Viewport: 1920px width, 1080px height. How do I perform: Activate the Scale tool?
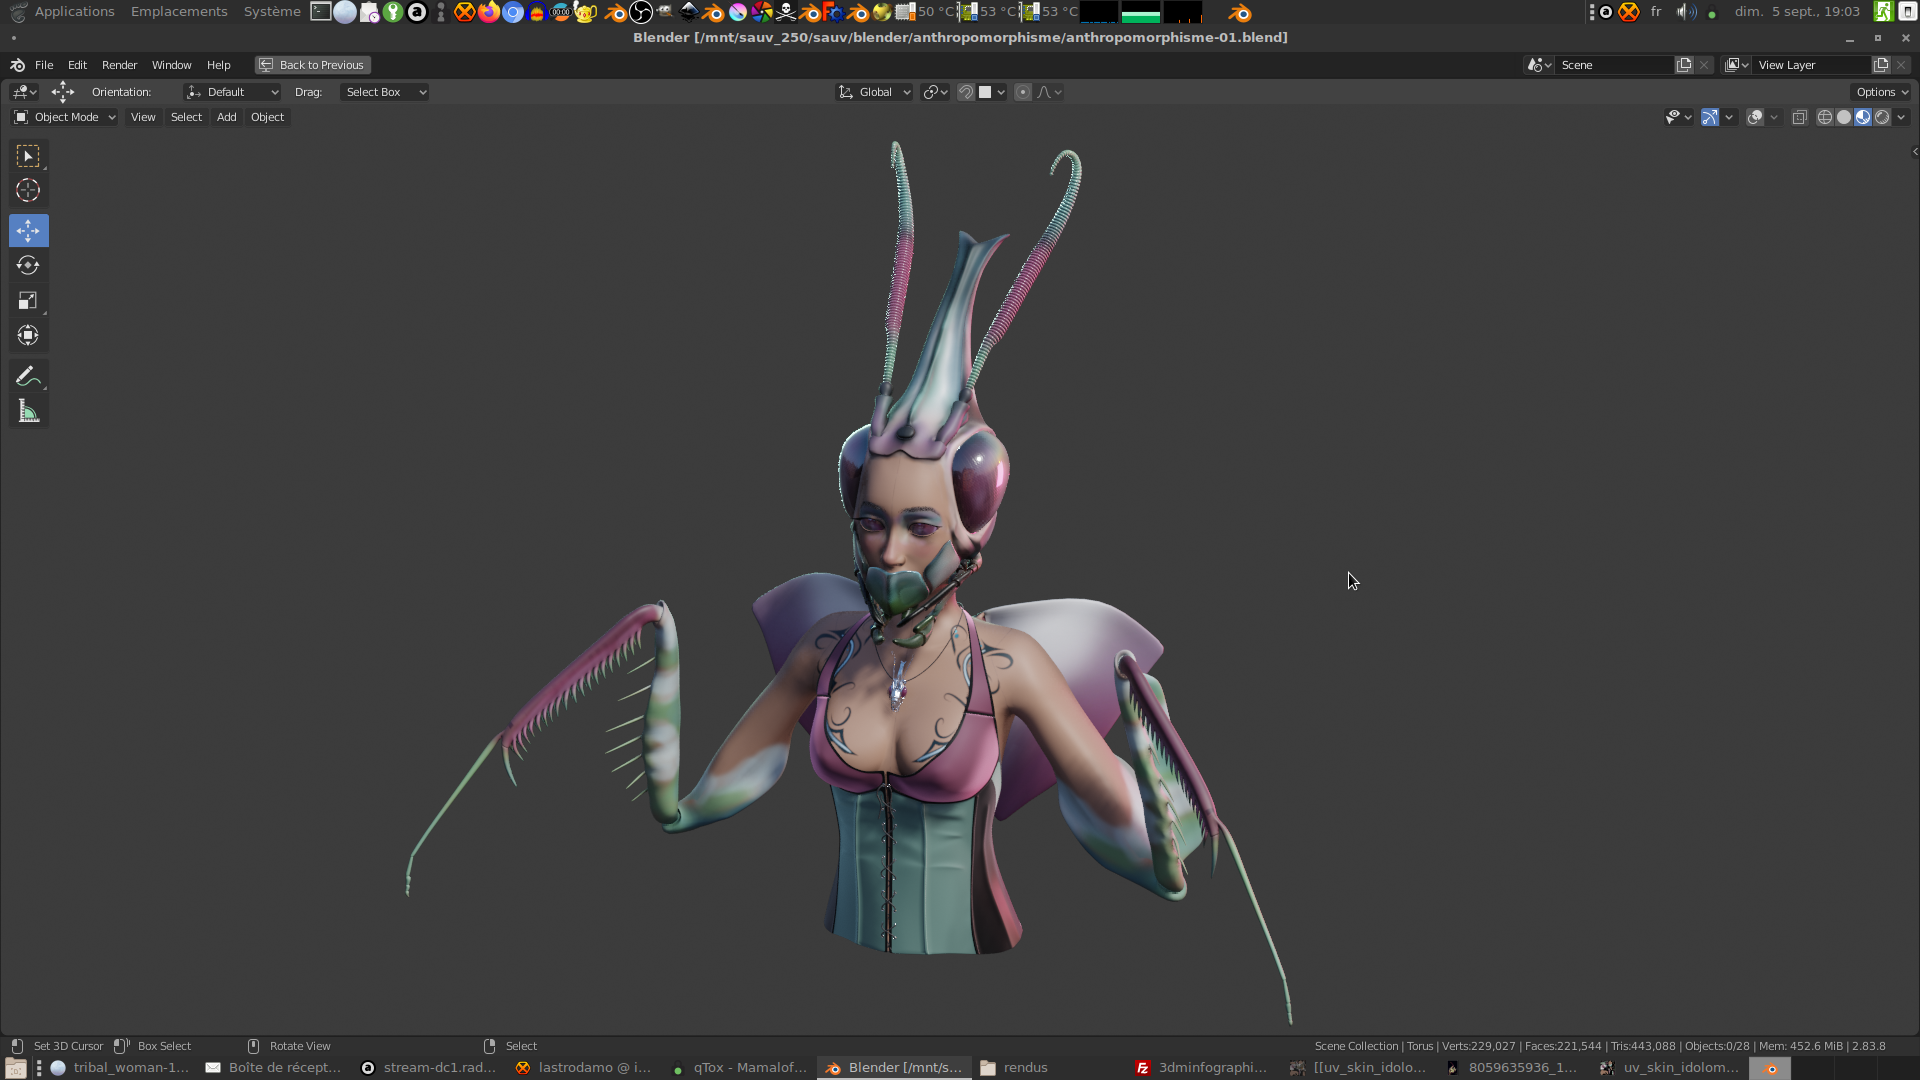coord(28,301)
